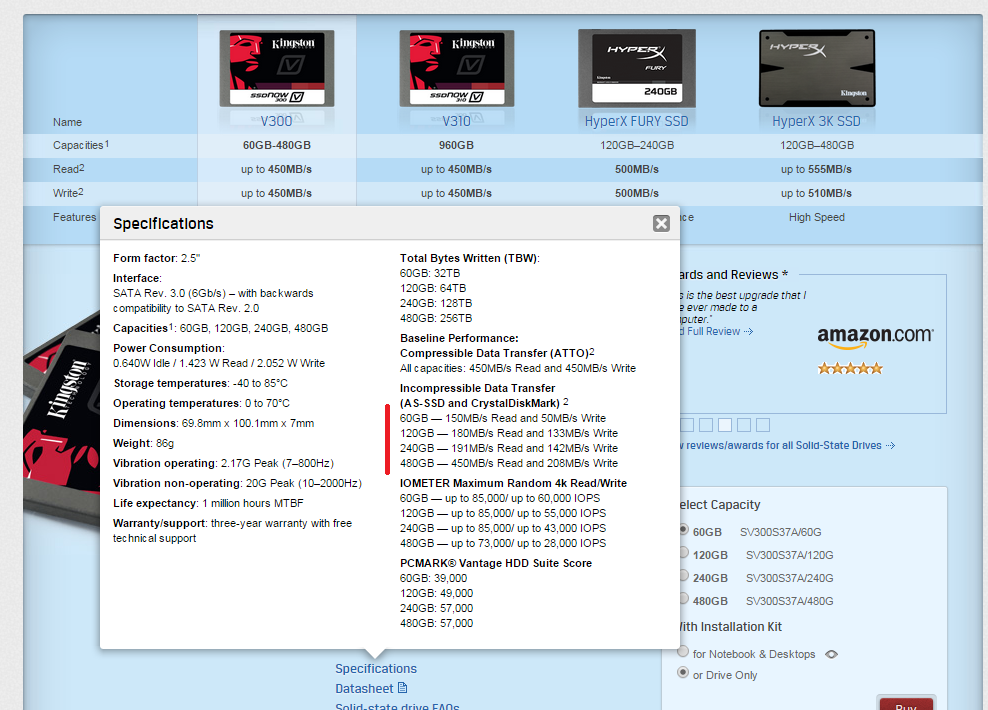Close the Specifications popup
Viewport: 988px width, 710px height.
(x=661, y=224)
